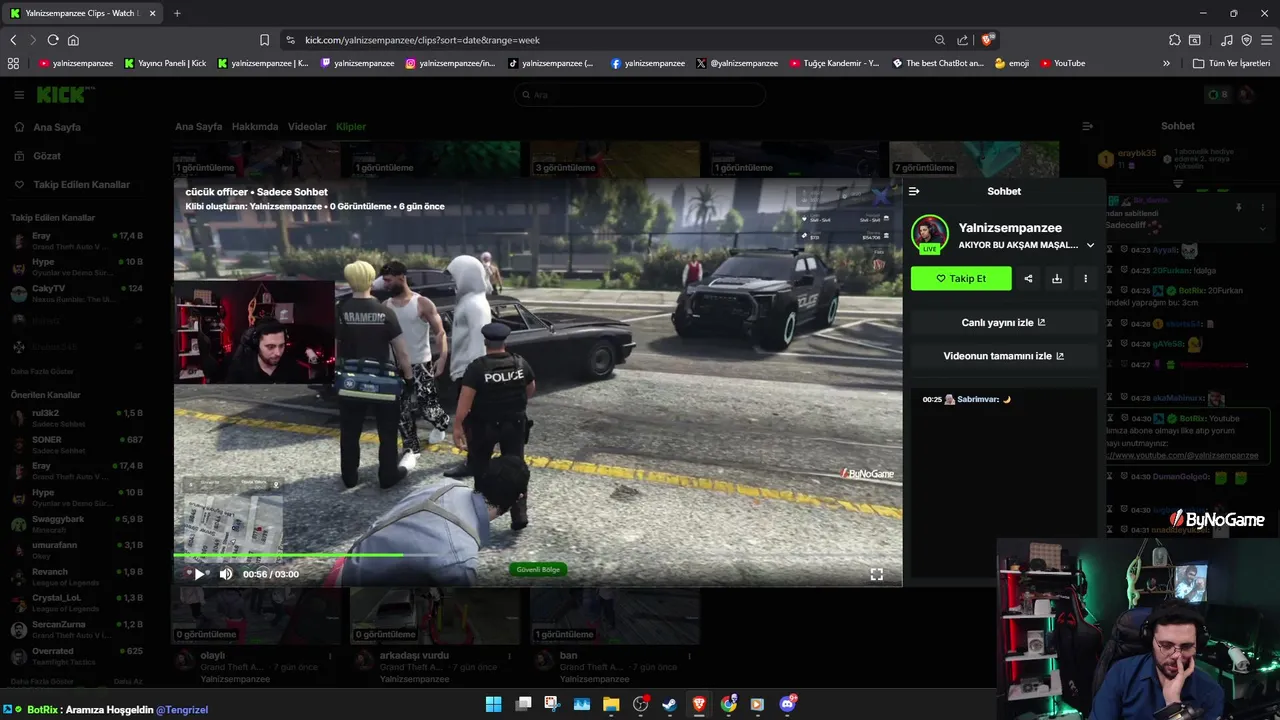Click Sabrimvar chat message

(966, 399)
